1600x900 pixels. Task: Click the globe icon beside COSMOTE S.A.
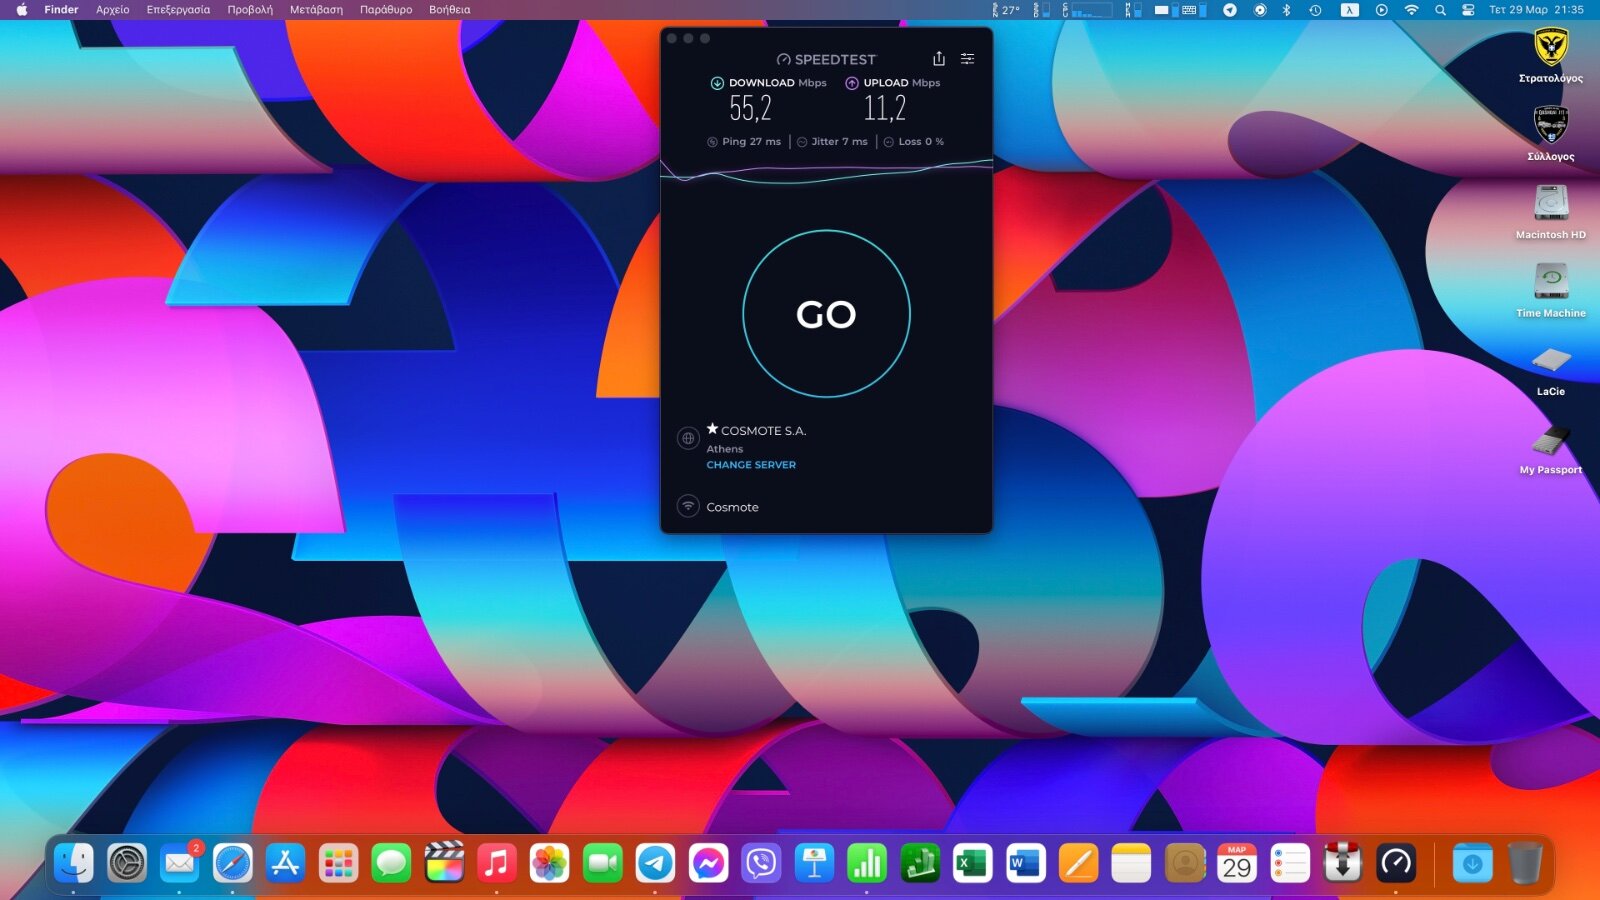click(x=688, y=438)
